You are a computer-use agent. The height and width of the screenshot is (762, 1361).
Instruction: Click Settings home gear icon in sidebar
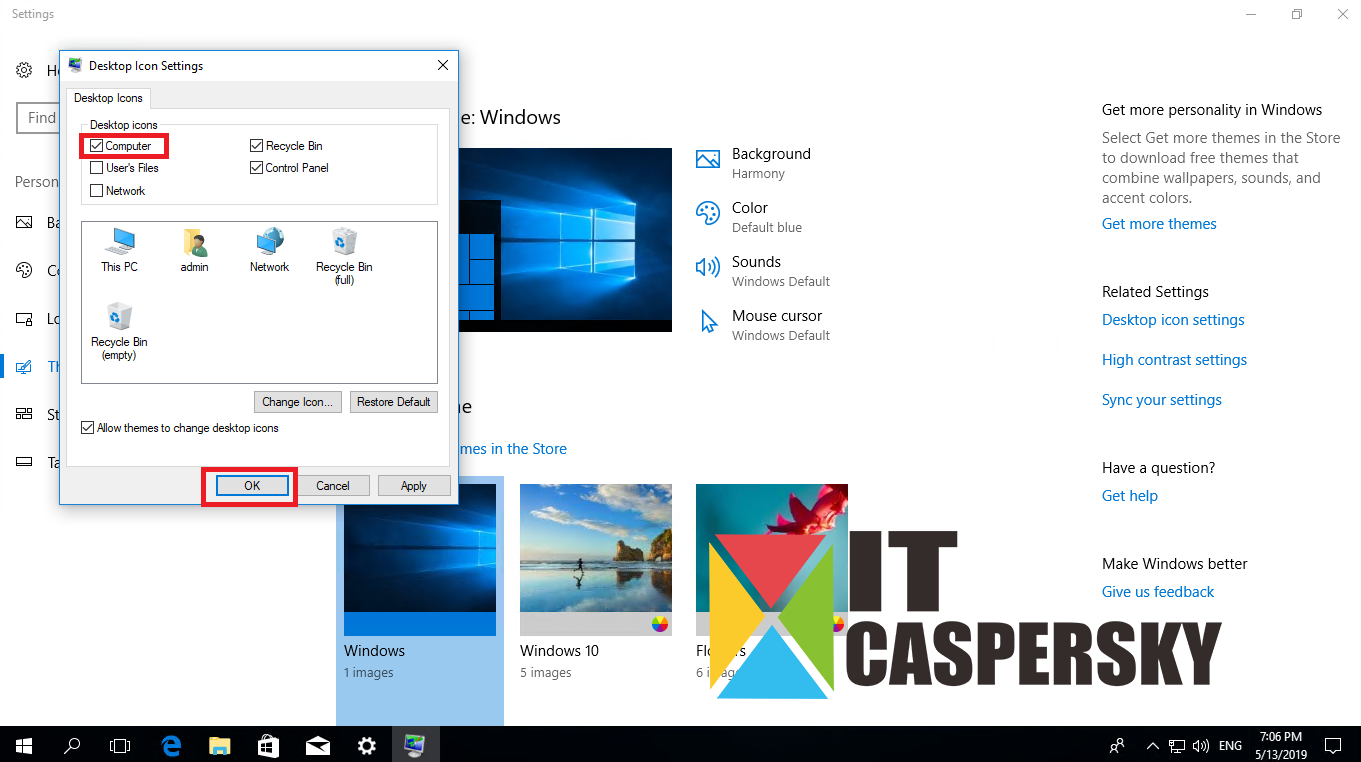coord(24,70)
